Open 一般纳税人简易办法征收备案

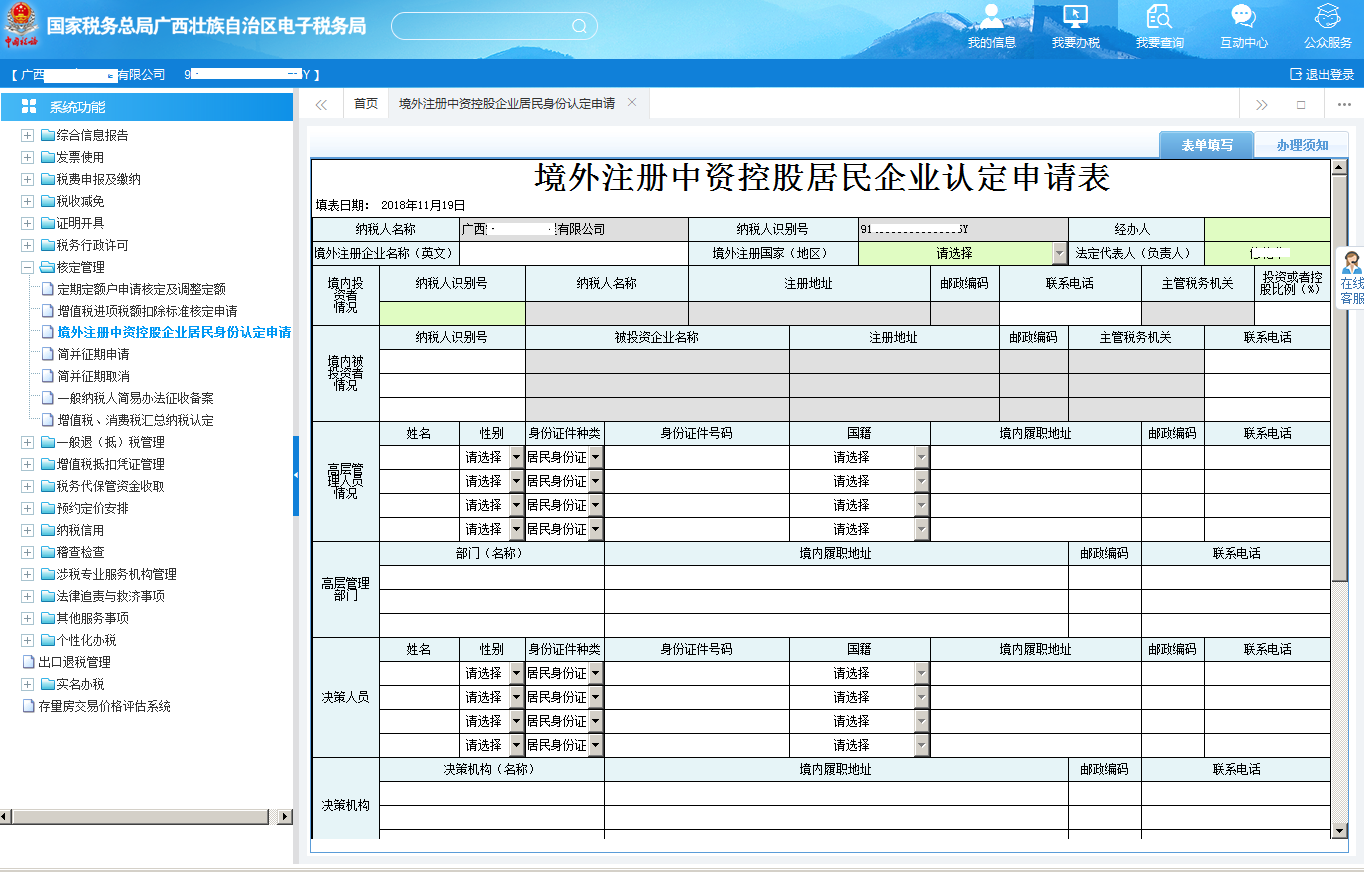135,398
